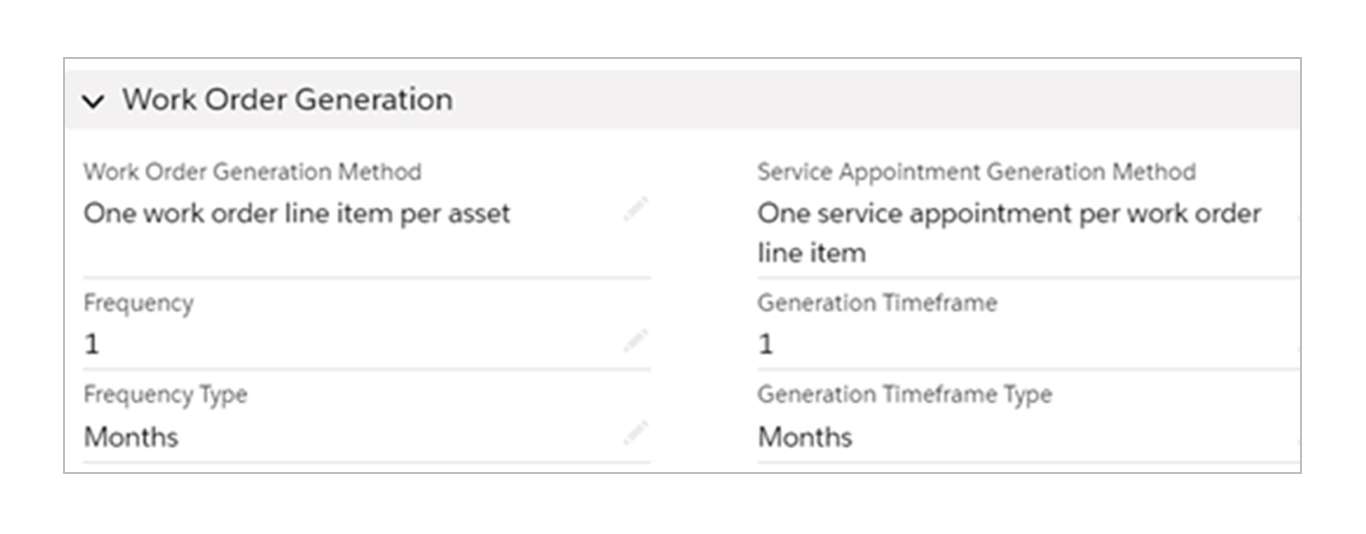This screenshot has height=534, width=1366.
Task: Select the Frequency Type label
Action: click(x=165, y=395)
